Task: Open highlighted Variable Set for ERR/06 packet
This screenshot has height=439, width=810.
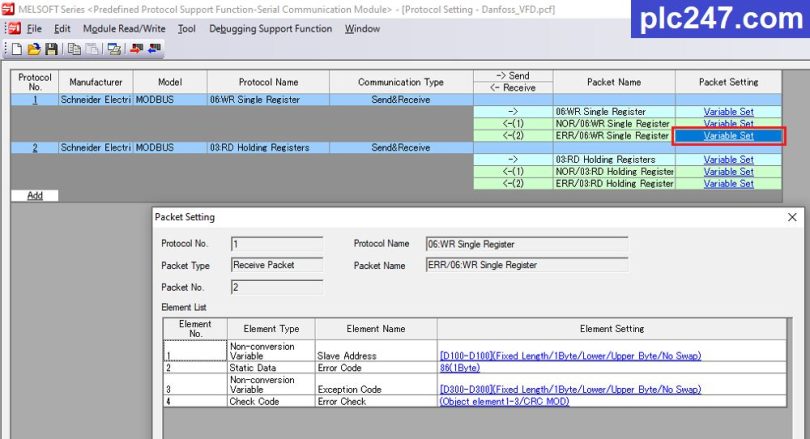Action: click(728, 136)
